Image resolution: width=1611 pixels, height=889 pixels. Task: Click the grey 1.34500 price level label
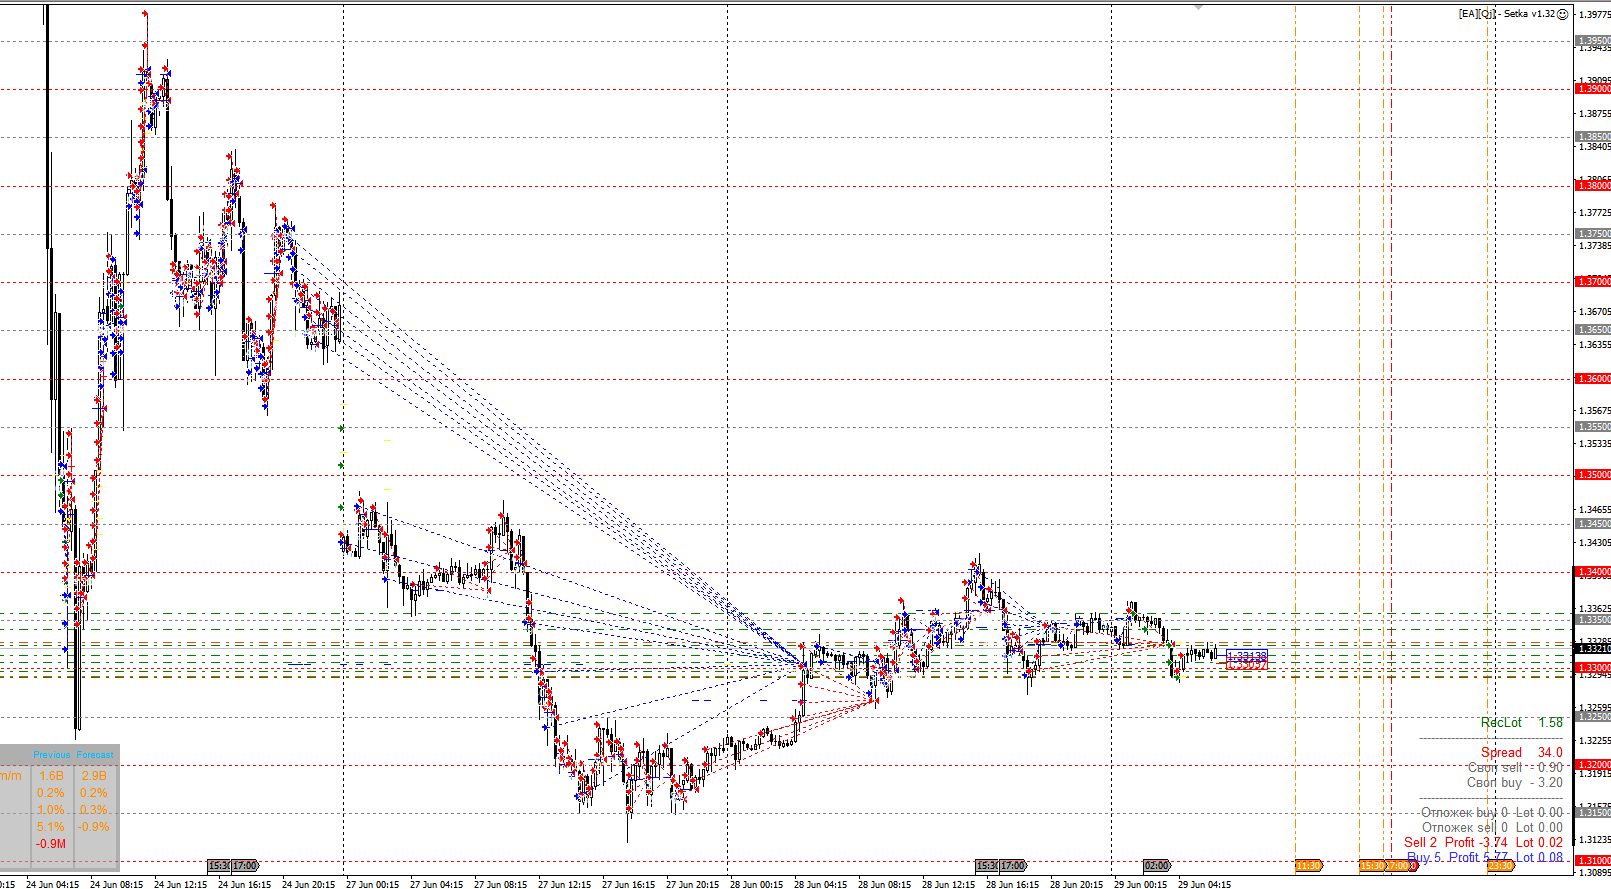tap(1594, 524)
